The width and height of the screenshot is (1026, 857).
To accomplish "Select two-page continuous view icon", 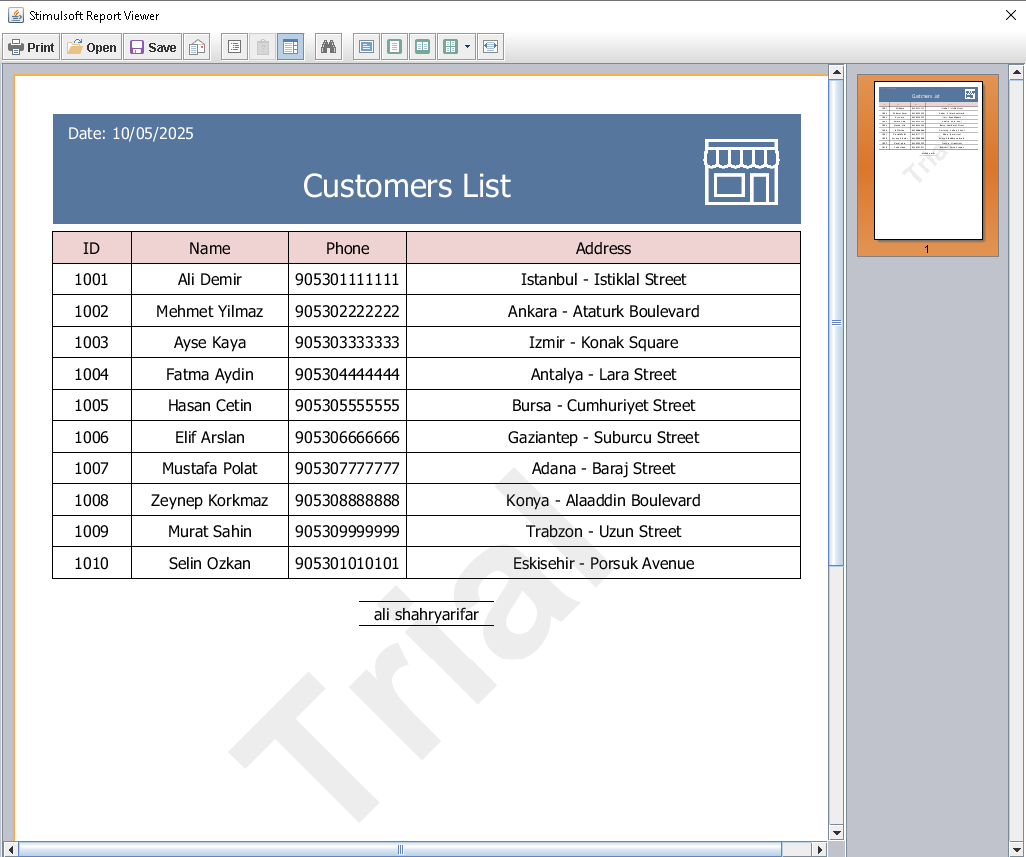I will 423,47.
